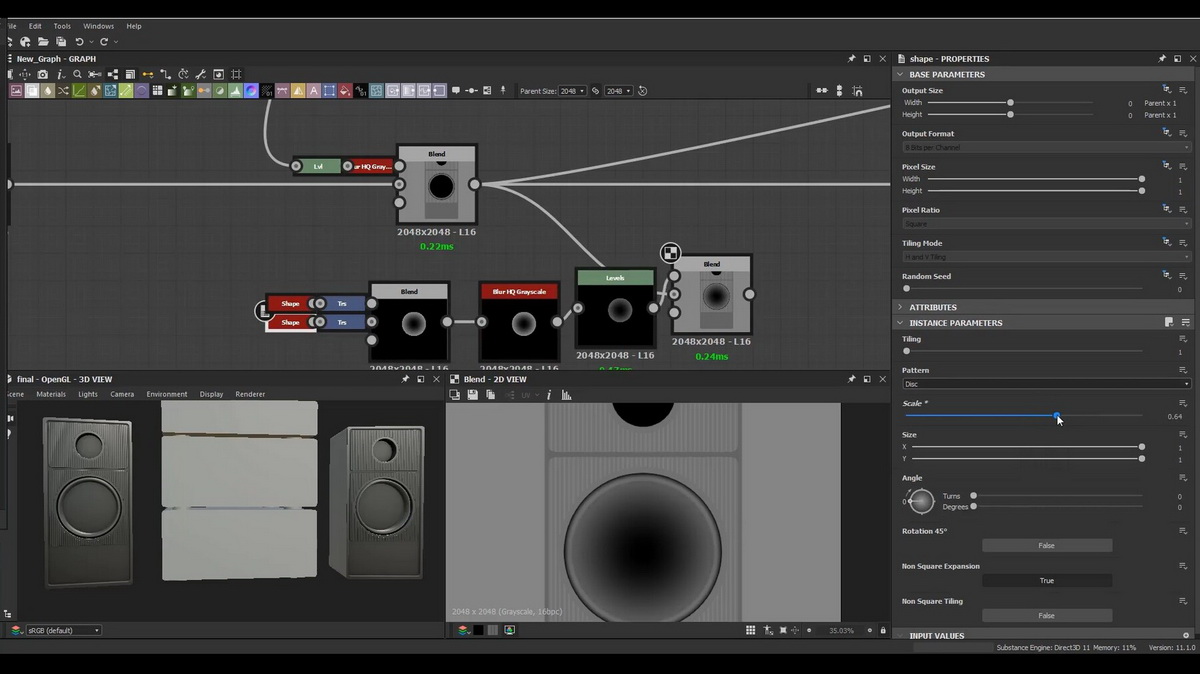
Task: Expand the ATTRIBUTES section
Action: tap(900, 307)
